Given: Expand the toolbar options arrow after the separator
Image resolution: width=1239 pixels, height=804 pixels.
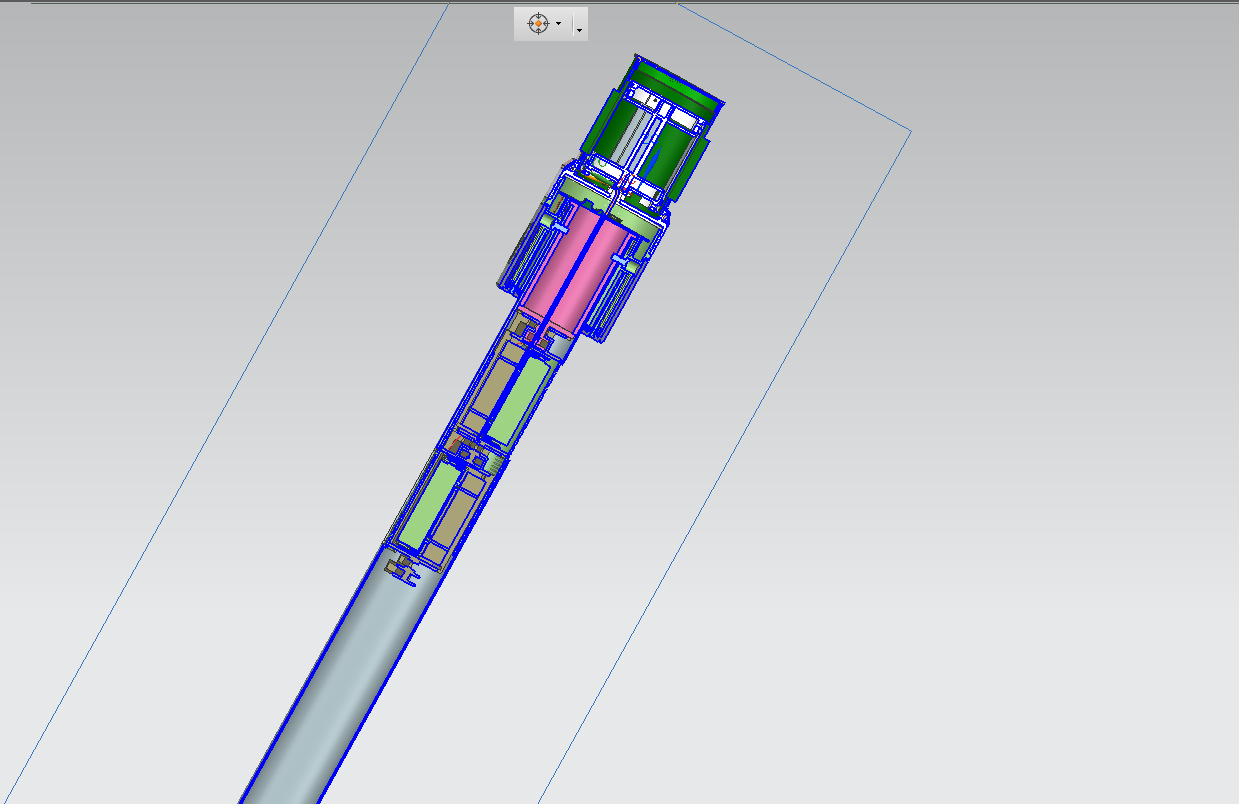Looking at the screenshot, I should (579, 30).
